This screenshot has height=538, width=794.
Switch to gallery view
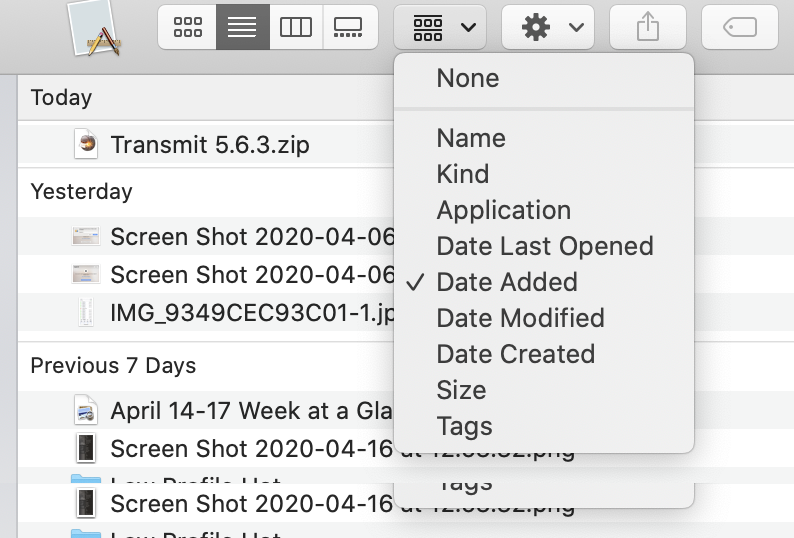point(350,27)
